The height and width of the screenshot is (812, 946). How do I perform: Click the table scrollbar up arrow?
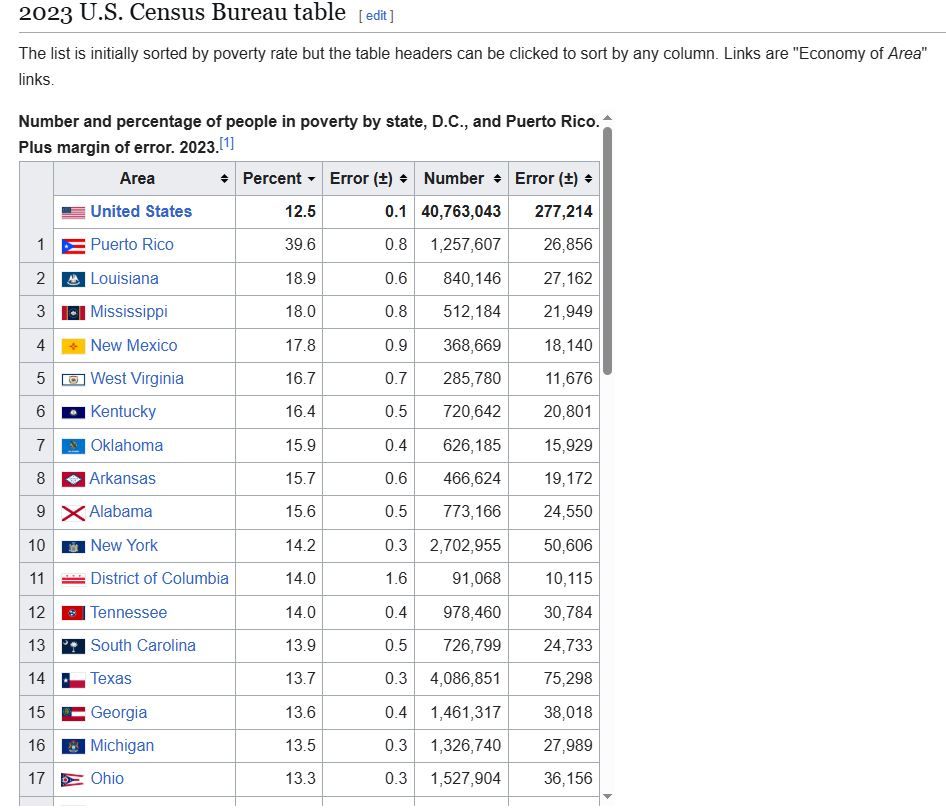608,118
